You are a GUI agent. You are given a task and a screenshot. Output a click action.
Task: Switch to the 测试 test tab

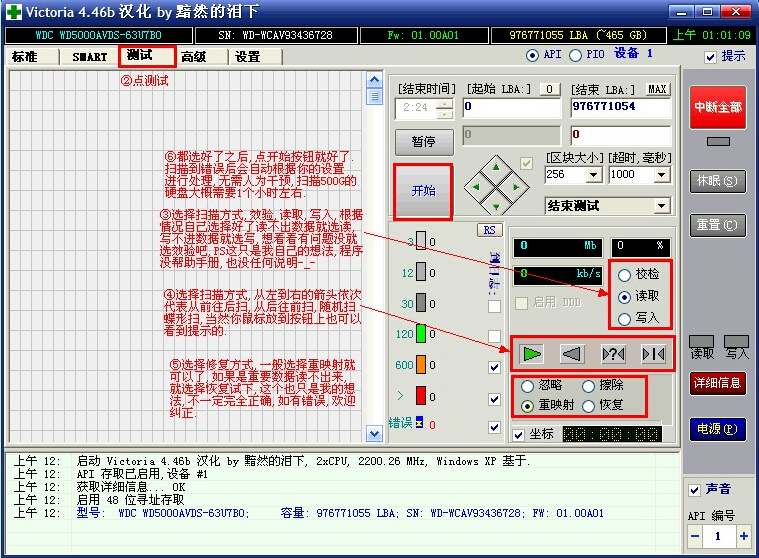[147, 56]
